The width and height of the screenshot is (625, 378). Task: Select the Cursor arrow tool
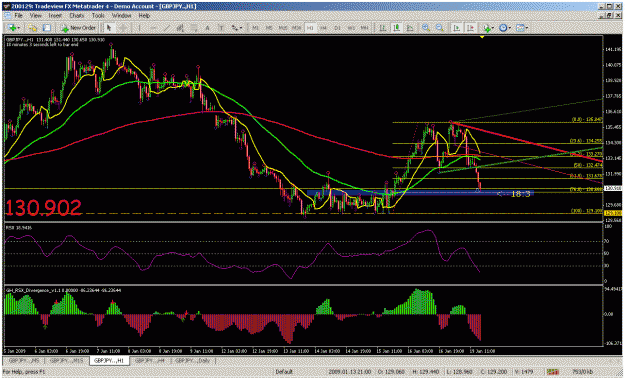point(109,28)
